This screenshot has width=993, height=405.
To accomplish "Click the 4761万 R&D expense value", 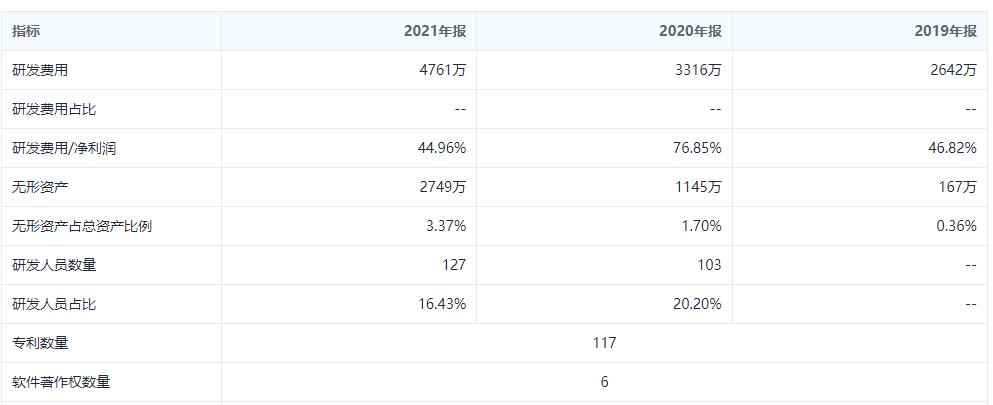I will (x=444, y=70).
